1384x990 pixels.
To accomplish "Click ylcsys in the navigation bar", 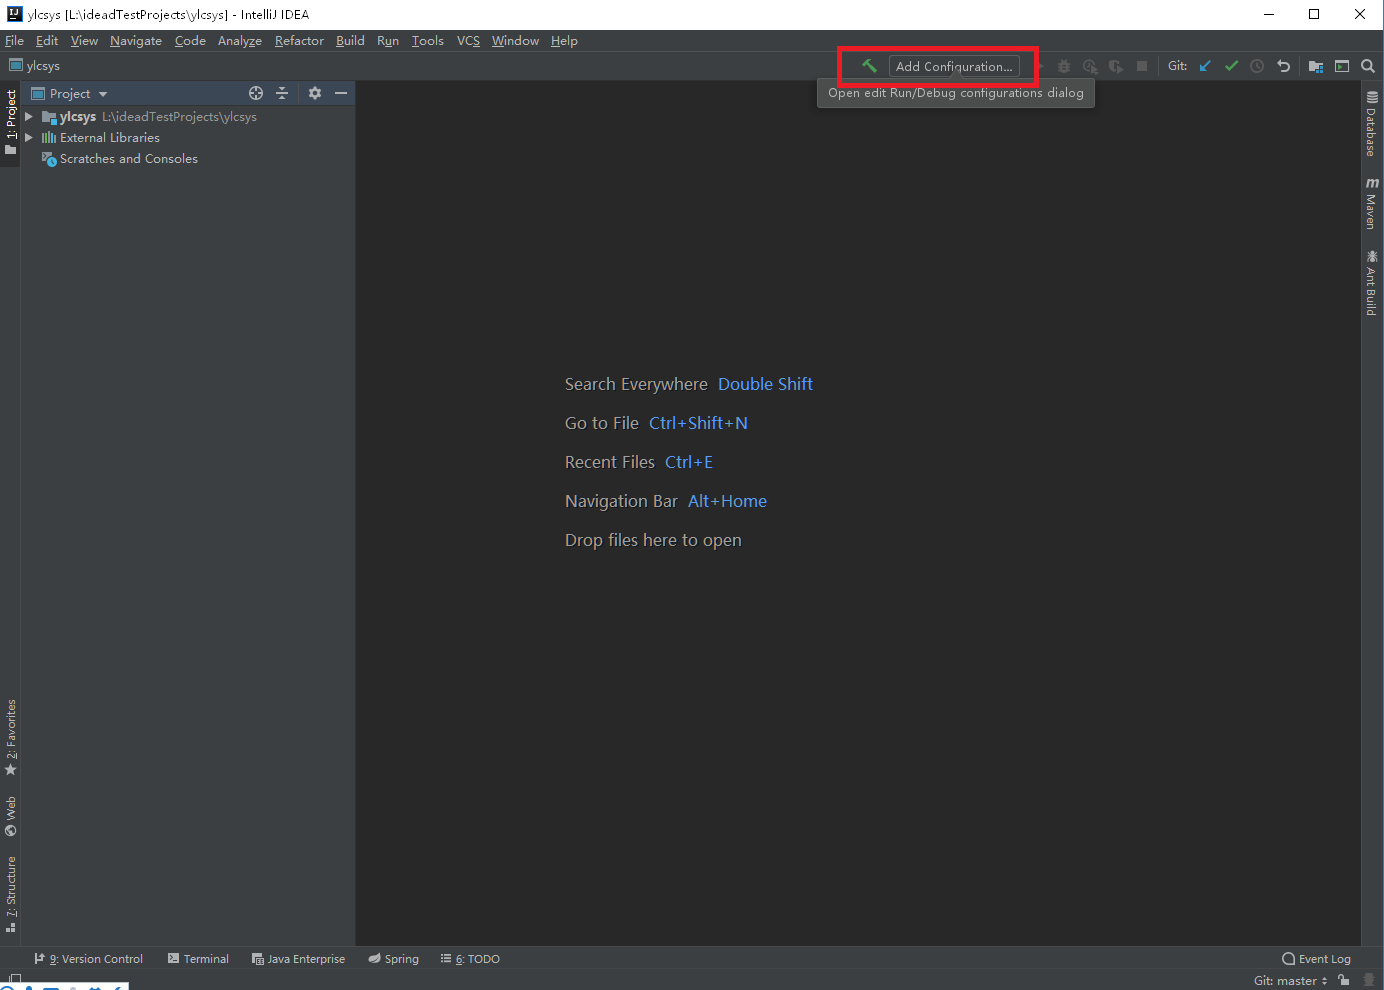I will tap(35, 66).
